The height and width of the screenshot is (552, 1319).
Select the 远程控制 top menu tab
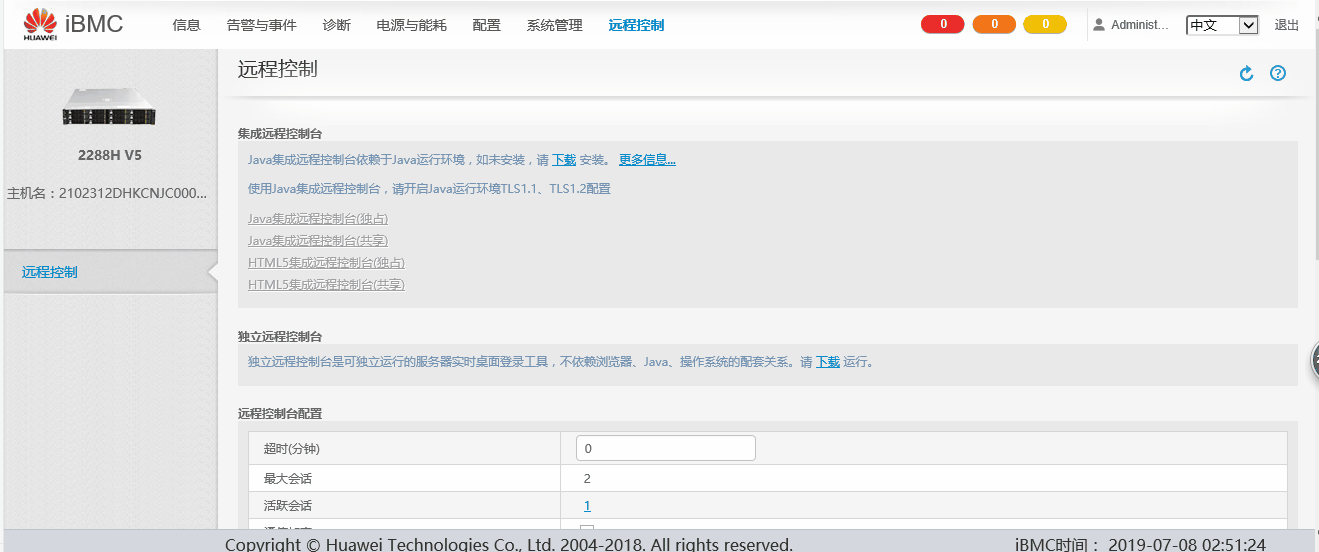(x=636, y=25)
